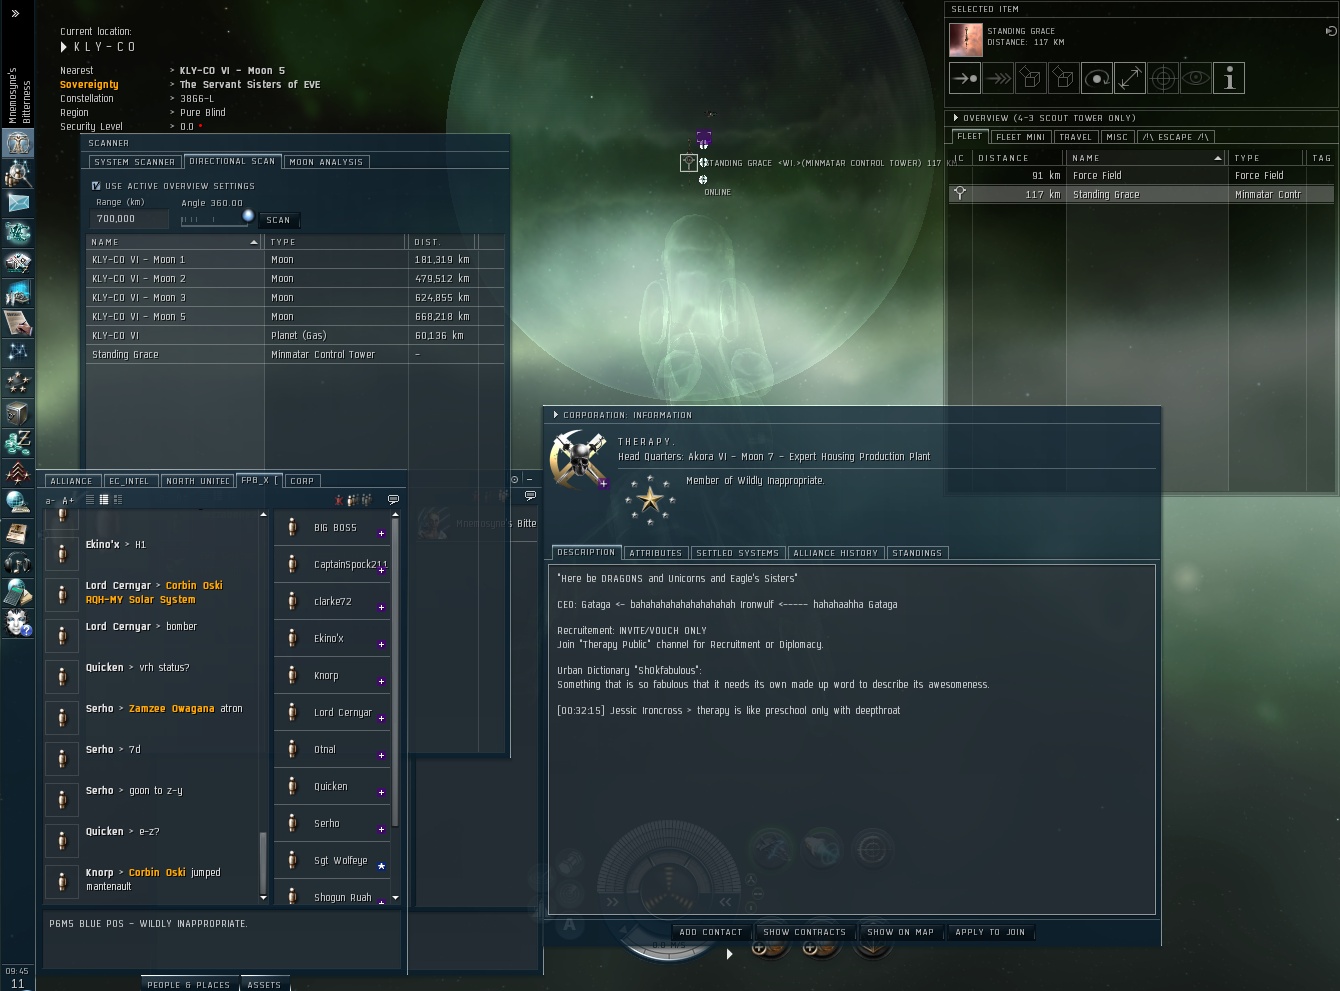Screen dimensions: 1340x991
Task: Switch to the EC_INTEL chat tab
Action: (129, 481)
